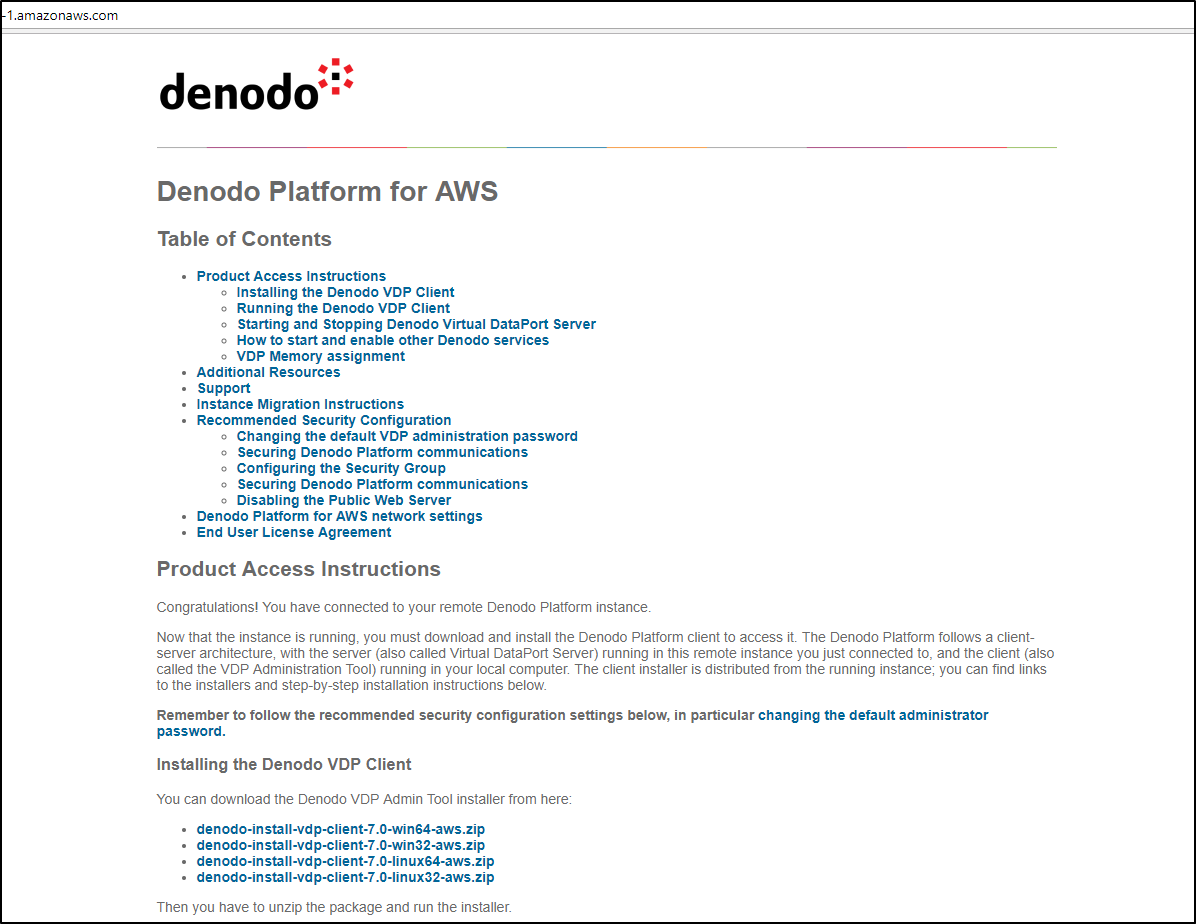1196x924 pixels.
Task: Download denodo-install-vdp-client-7.0-linux64-aws.zip
Action: (345, 861)
